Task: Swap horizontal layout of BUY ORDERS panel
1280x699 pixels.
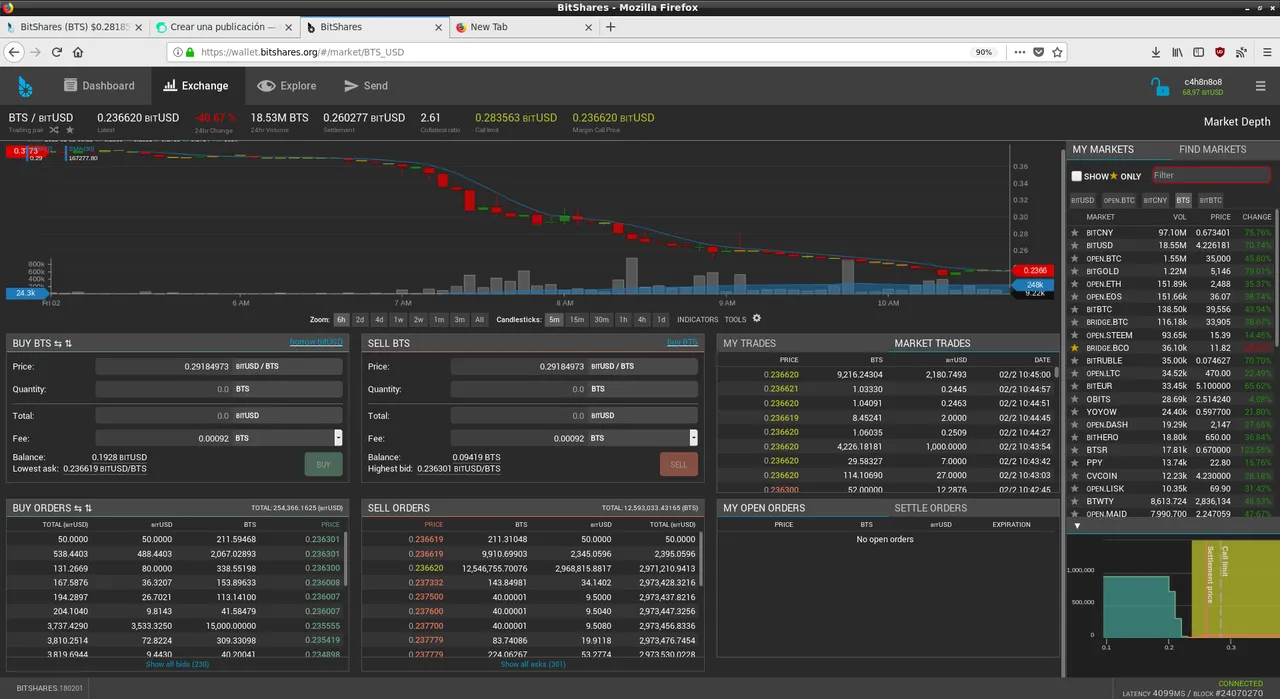Action: [78, 508]
